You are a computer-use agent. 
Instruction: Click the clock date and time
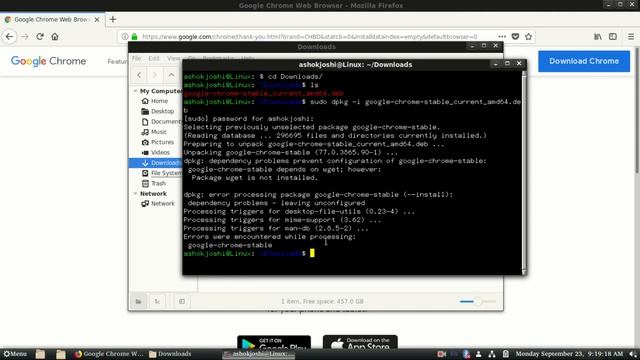coord(569,354)
